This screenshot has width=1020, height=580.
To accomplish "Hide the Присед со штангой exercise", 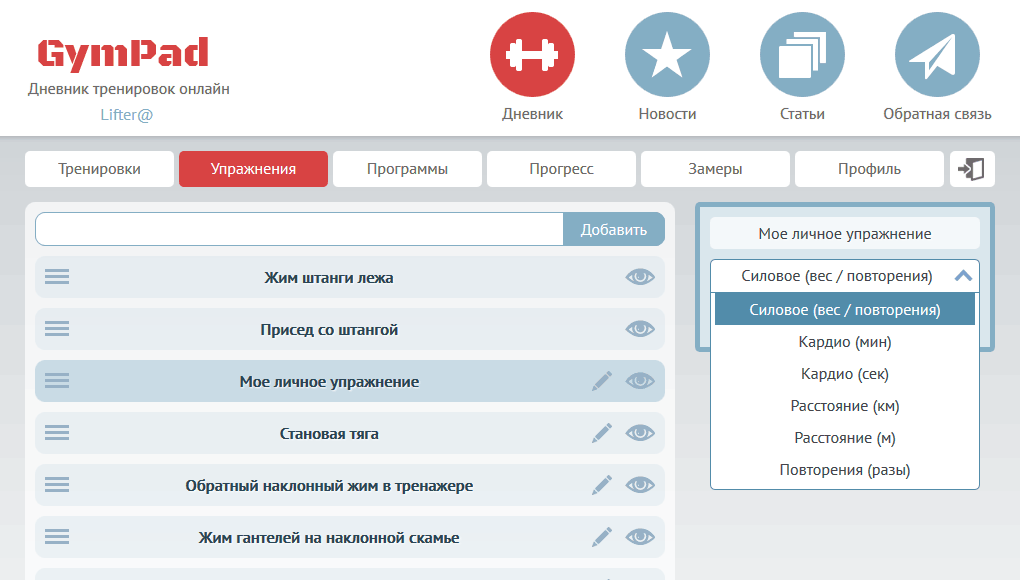I will 640,329.
